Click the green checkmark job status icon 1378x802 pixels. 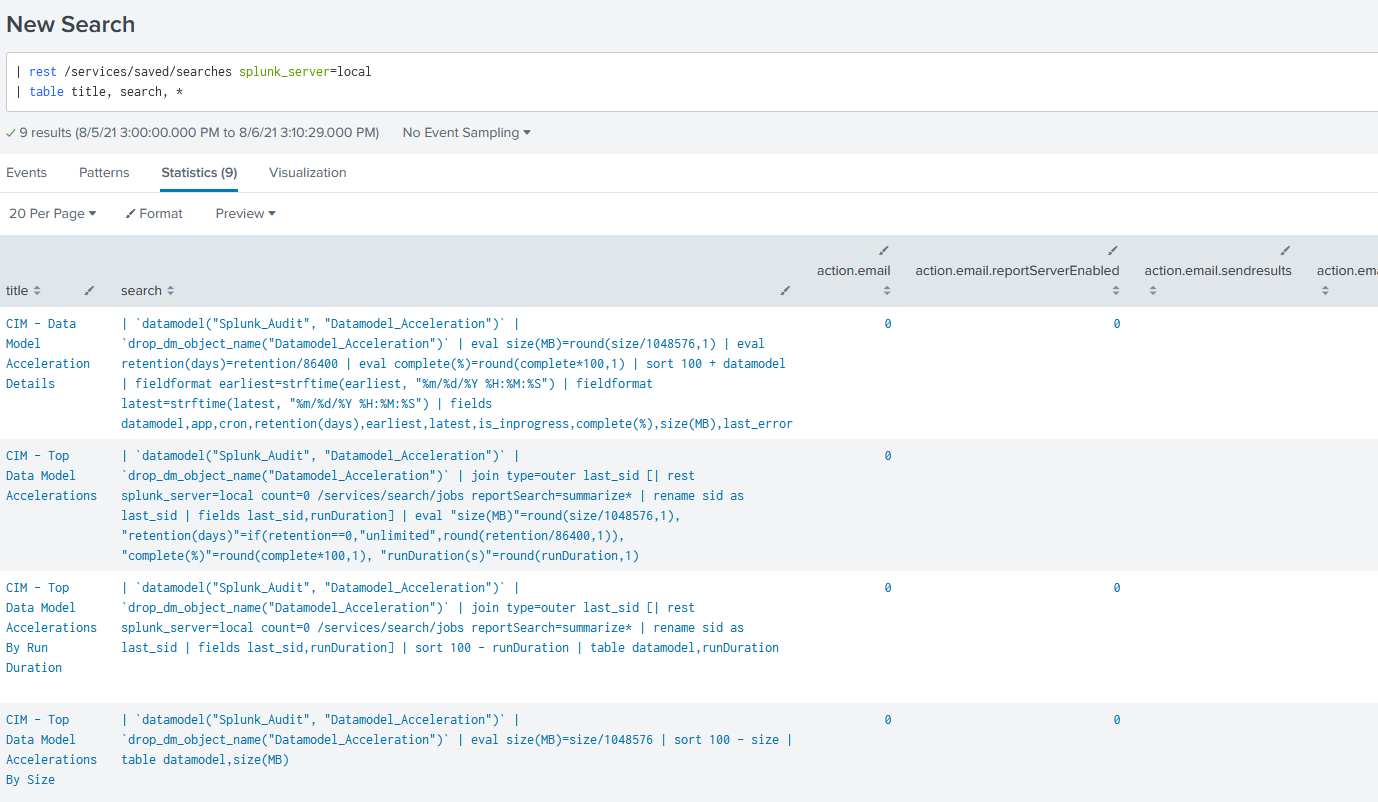point(9,132)
